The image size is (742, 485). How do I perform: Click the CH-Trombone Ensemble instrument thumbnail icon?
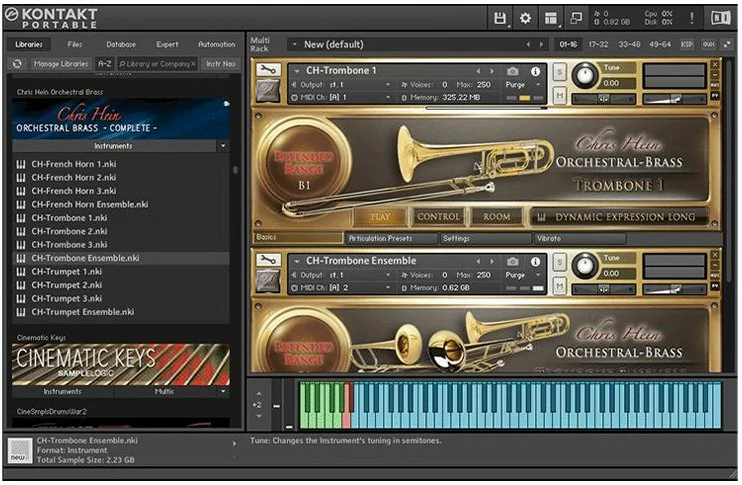[x=268, y=281]
